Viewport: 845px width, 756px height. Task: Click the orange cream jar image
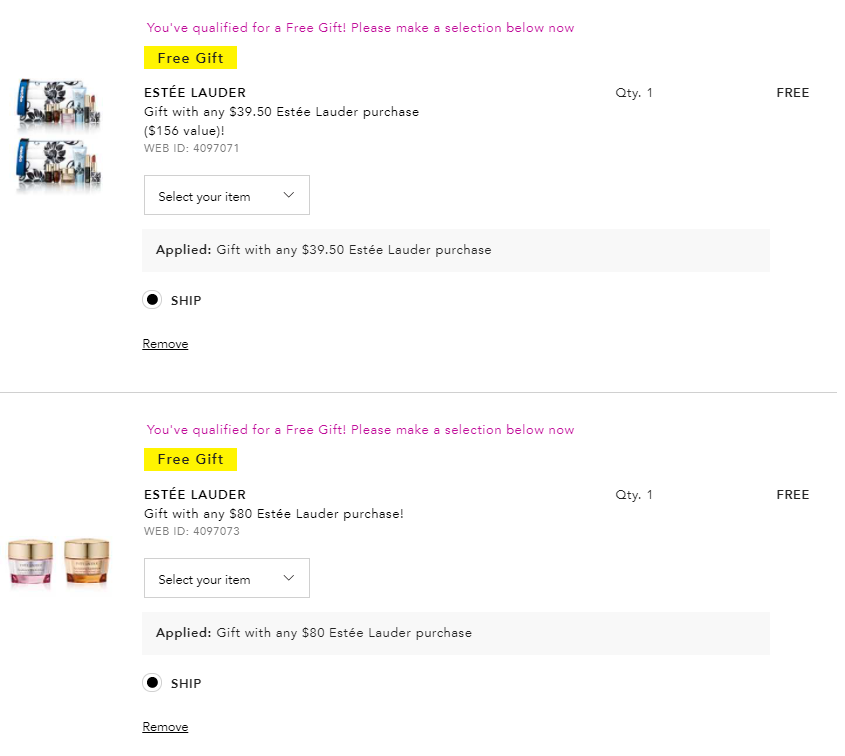pos(87,561)
